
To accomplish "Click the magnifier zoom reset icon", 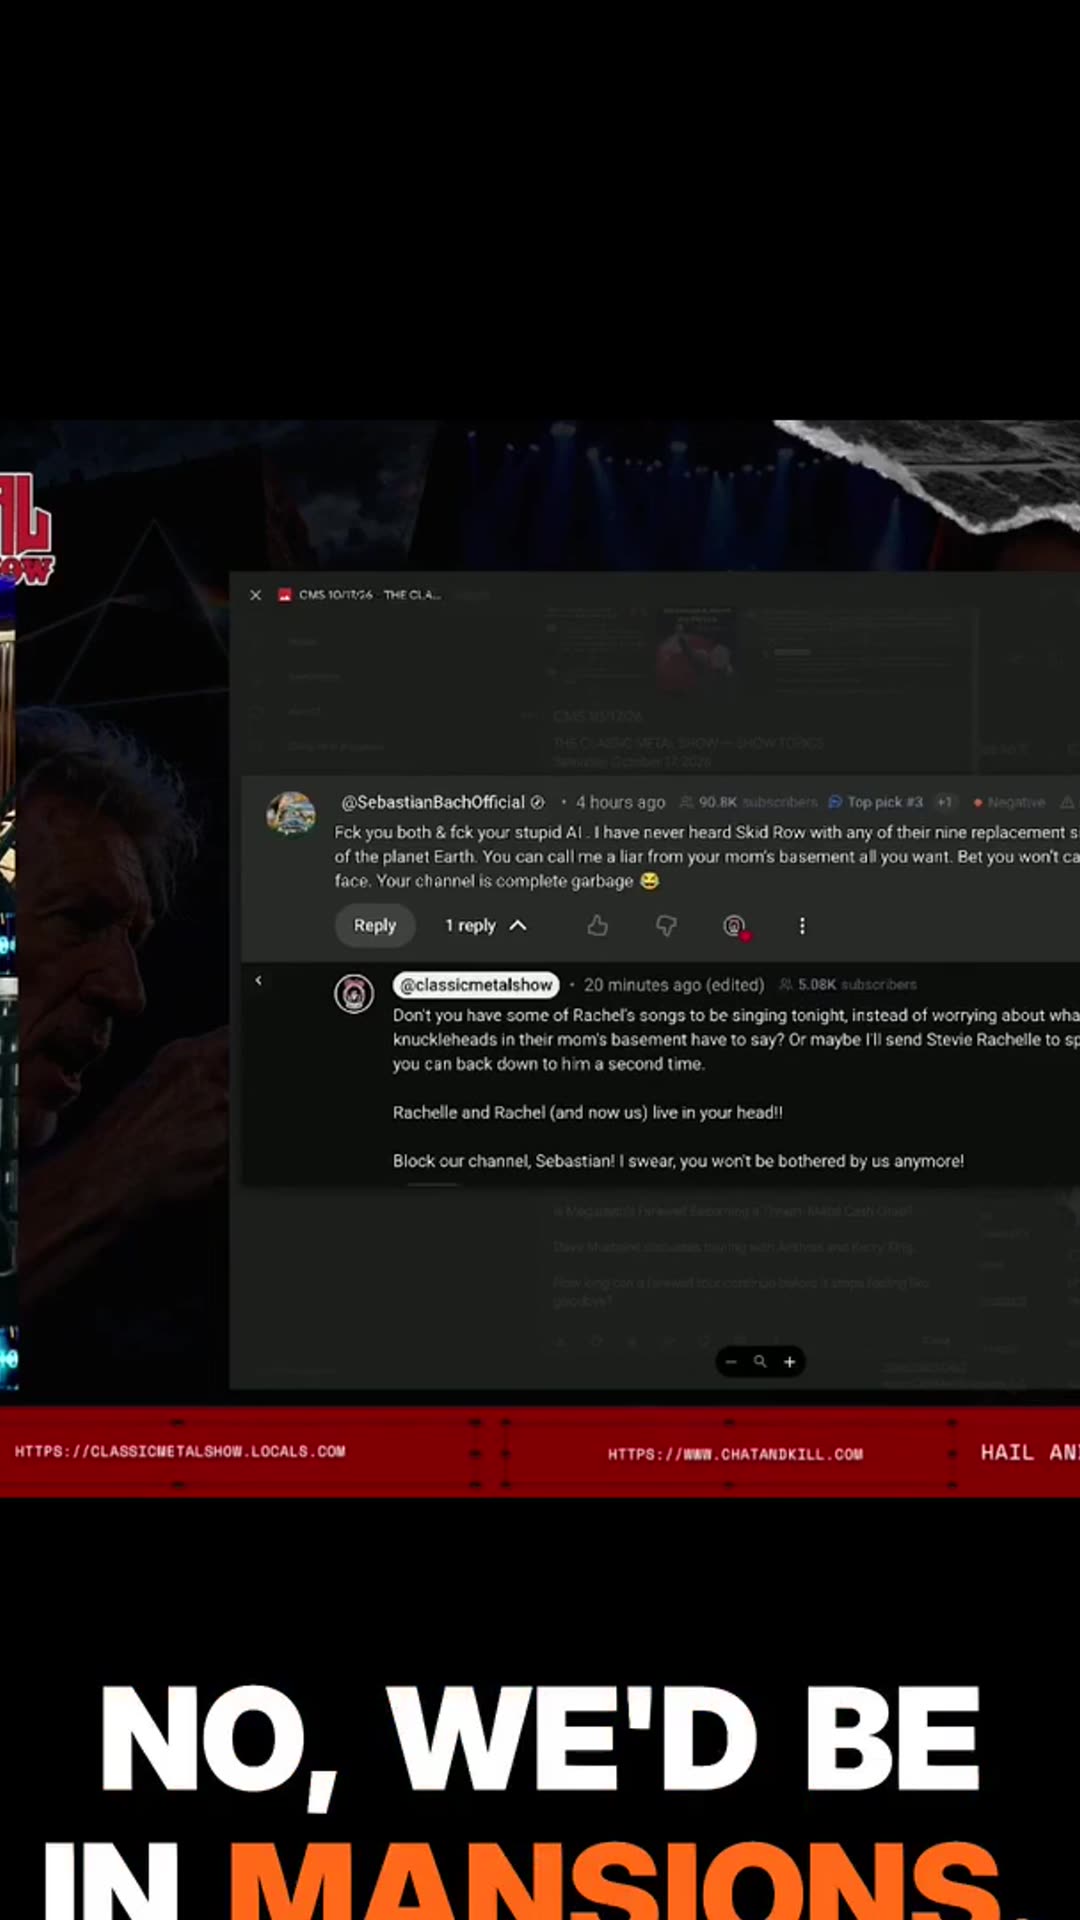I will point(760,1362).
